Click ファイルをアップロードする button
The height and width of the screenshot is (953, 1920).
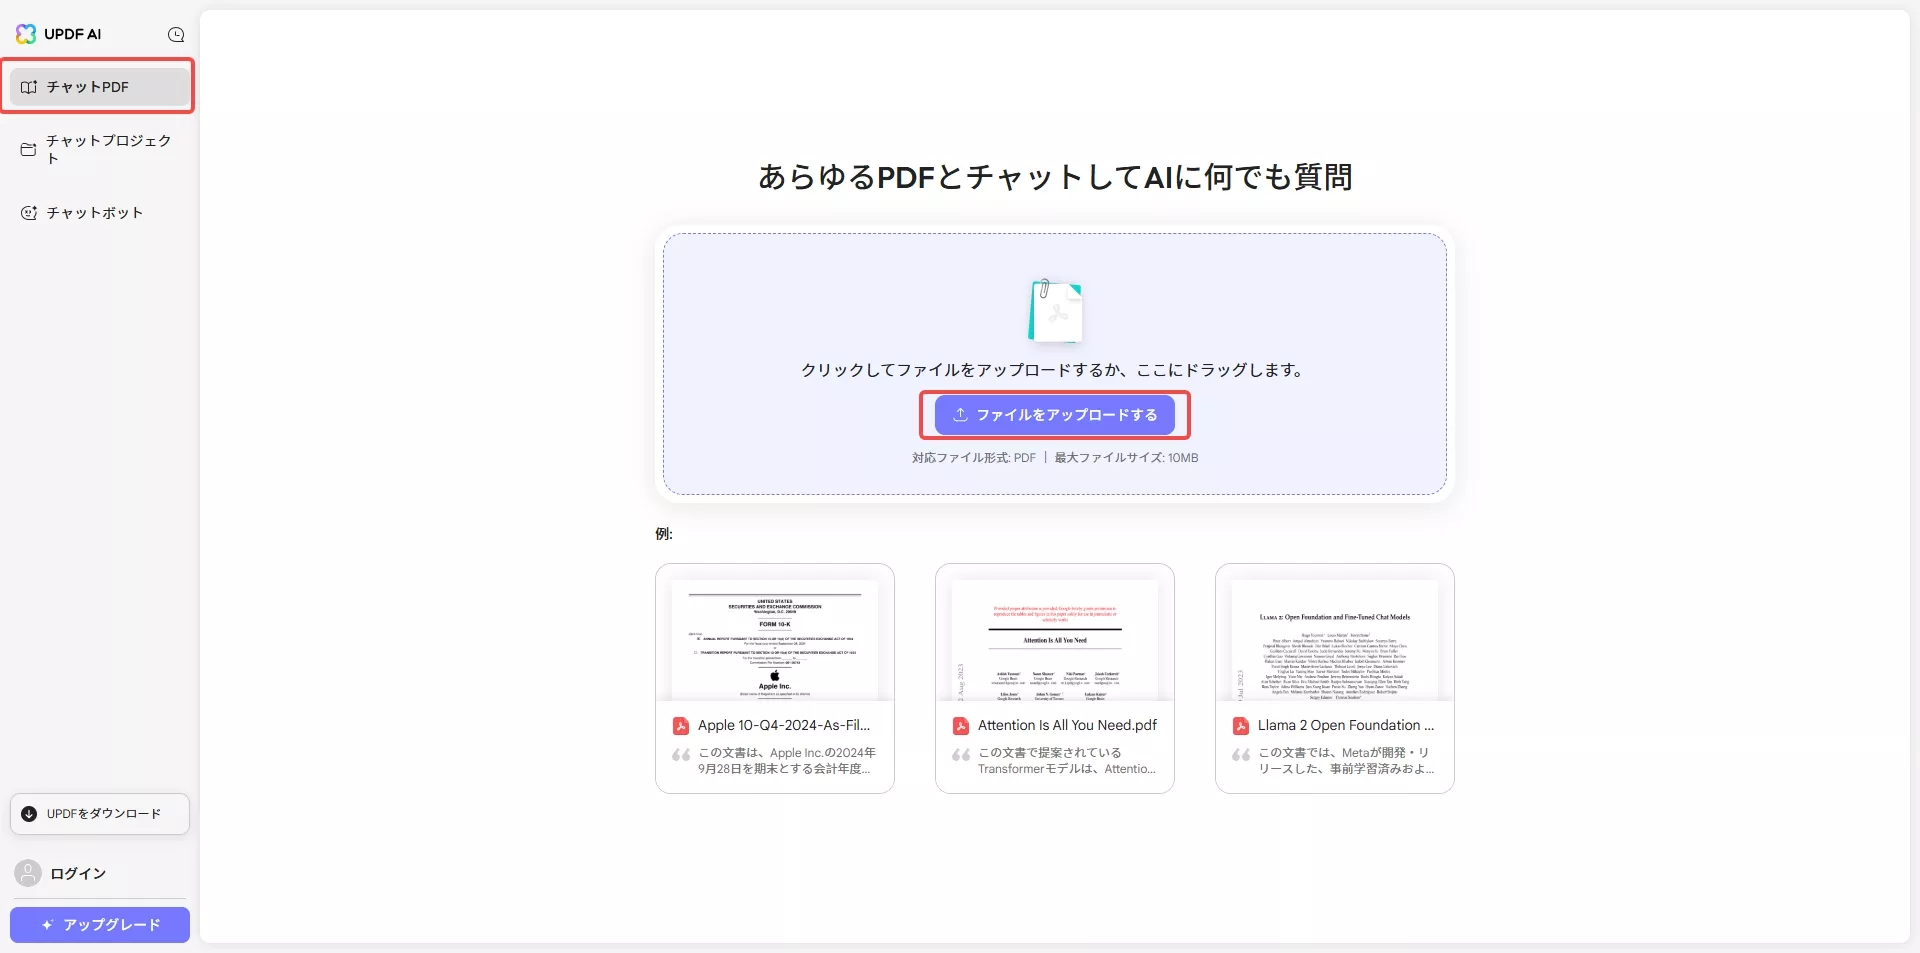[1055, 415]
